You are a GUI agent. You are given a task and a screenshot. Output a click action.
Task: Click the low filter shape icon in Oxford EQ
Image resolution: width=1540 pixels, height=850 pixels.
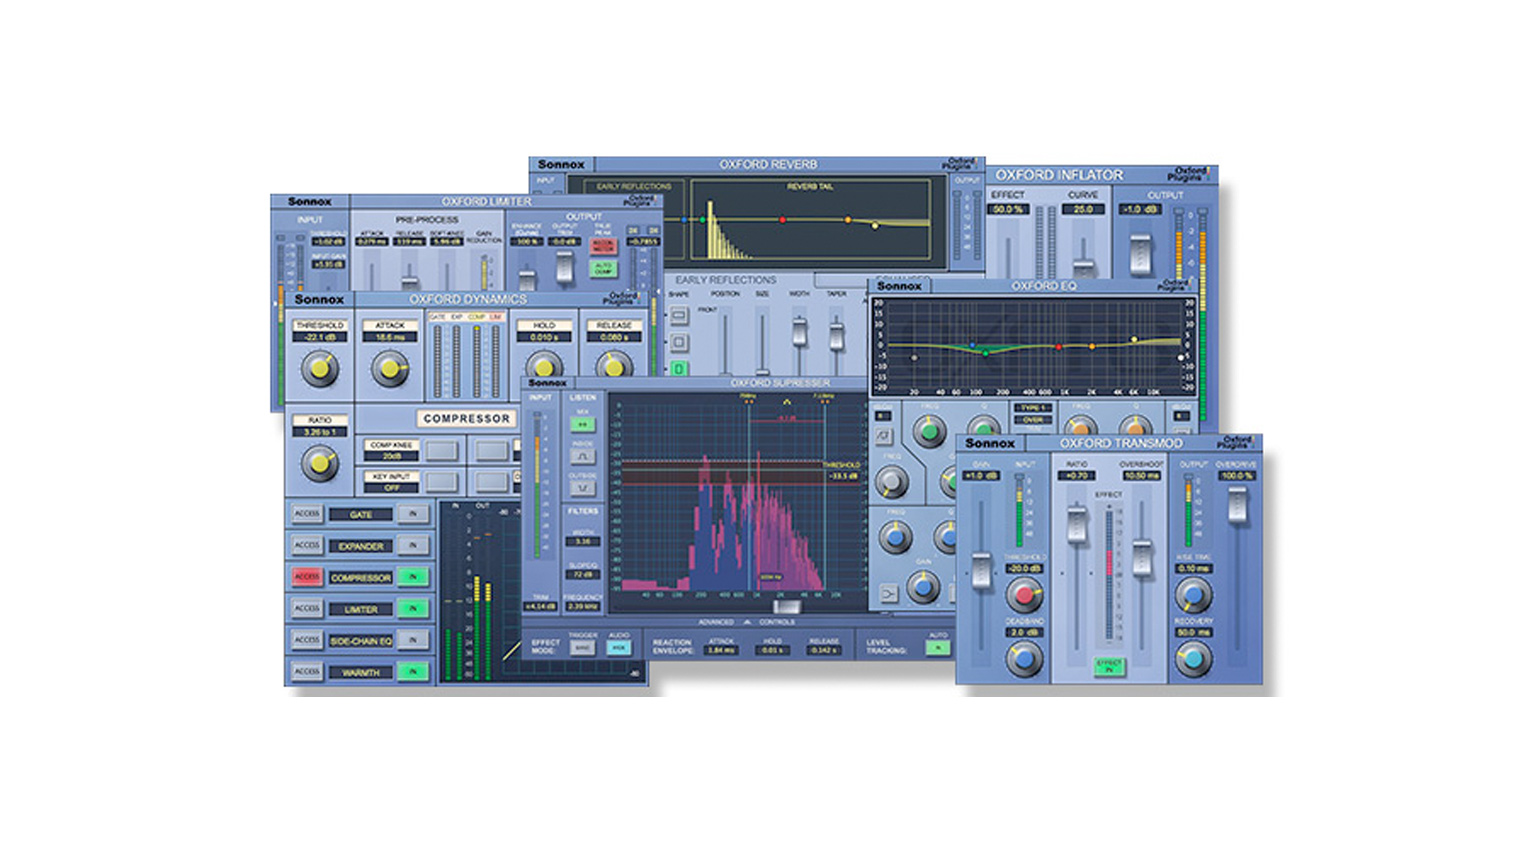884,437
